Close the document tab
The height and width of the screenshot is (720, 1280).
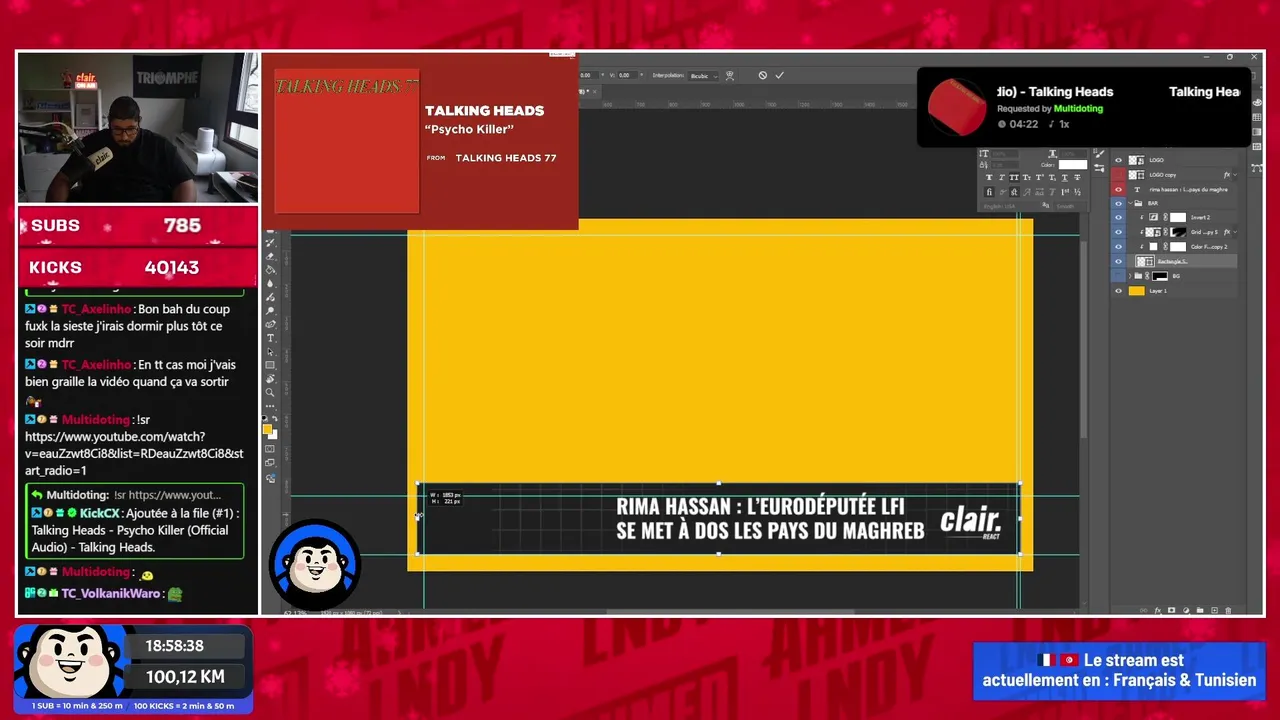tap(594, 92)
